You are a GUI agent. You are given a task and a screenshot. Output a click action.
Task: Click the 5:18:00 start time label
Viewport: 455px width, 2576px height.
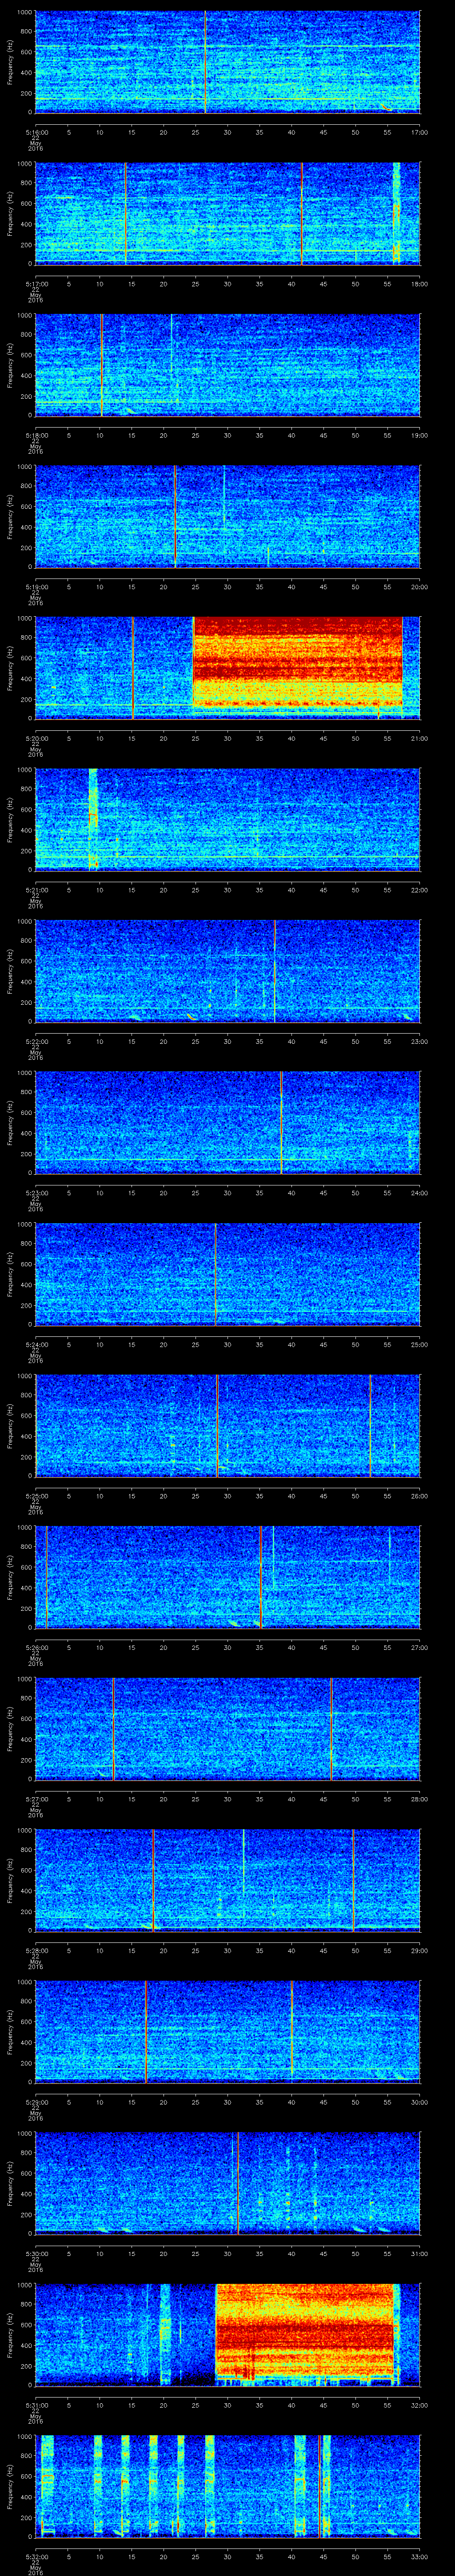click(x=36, y=435)
